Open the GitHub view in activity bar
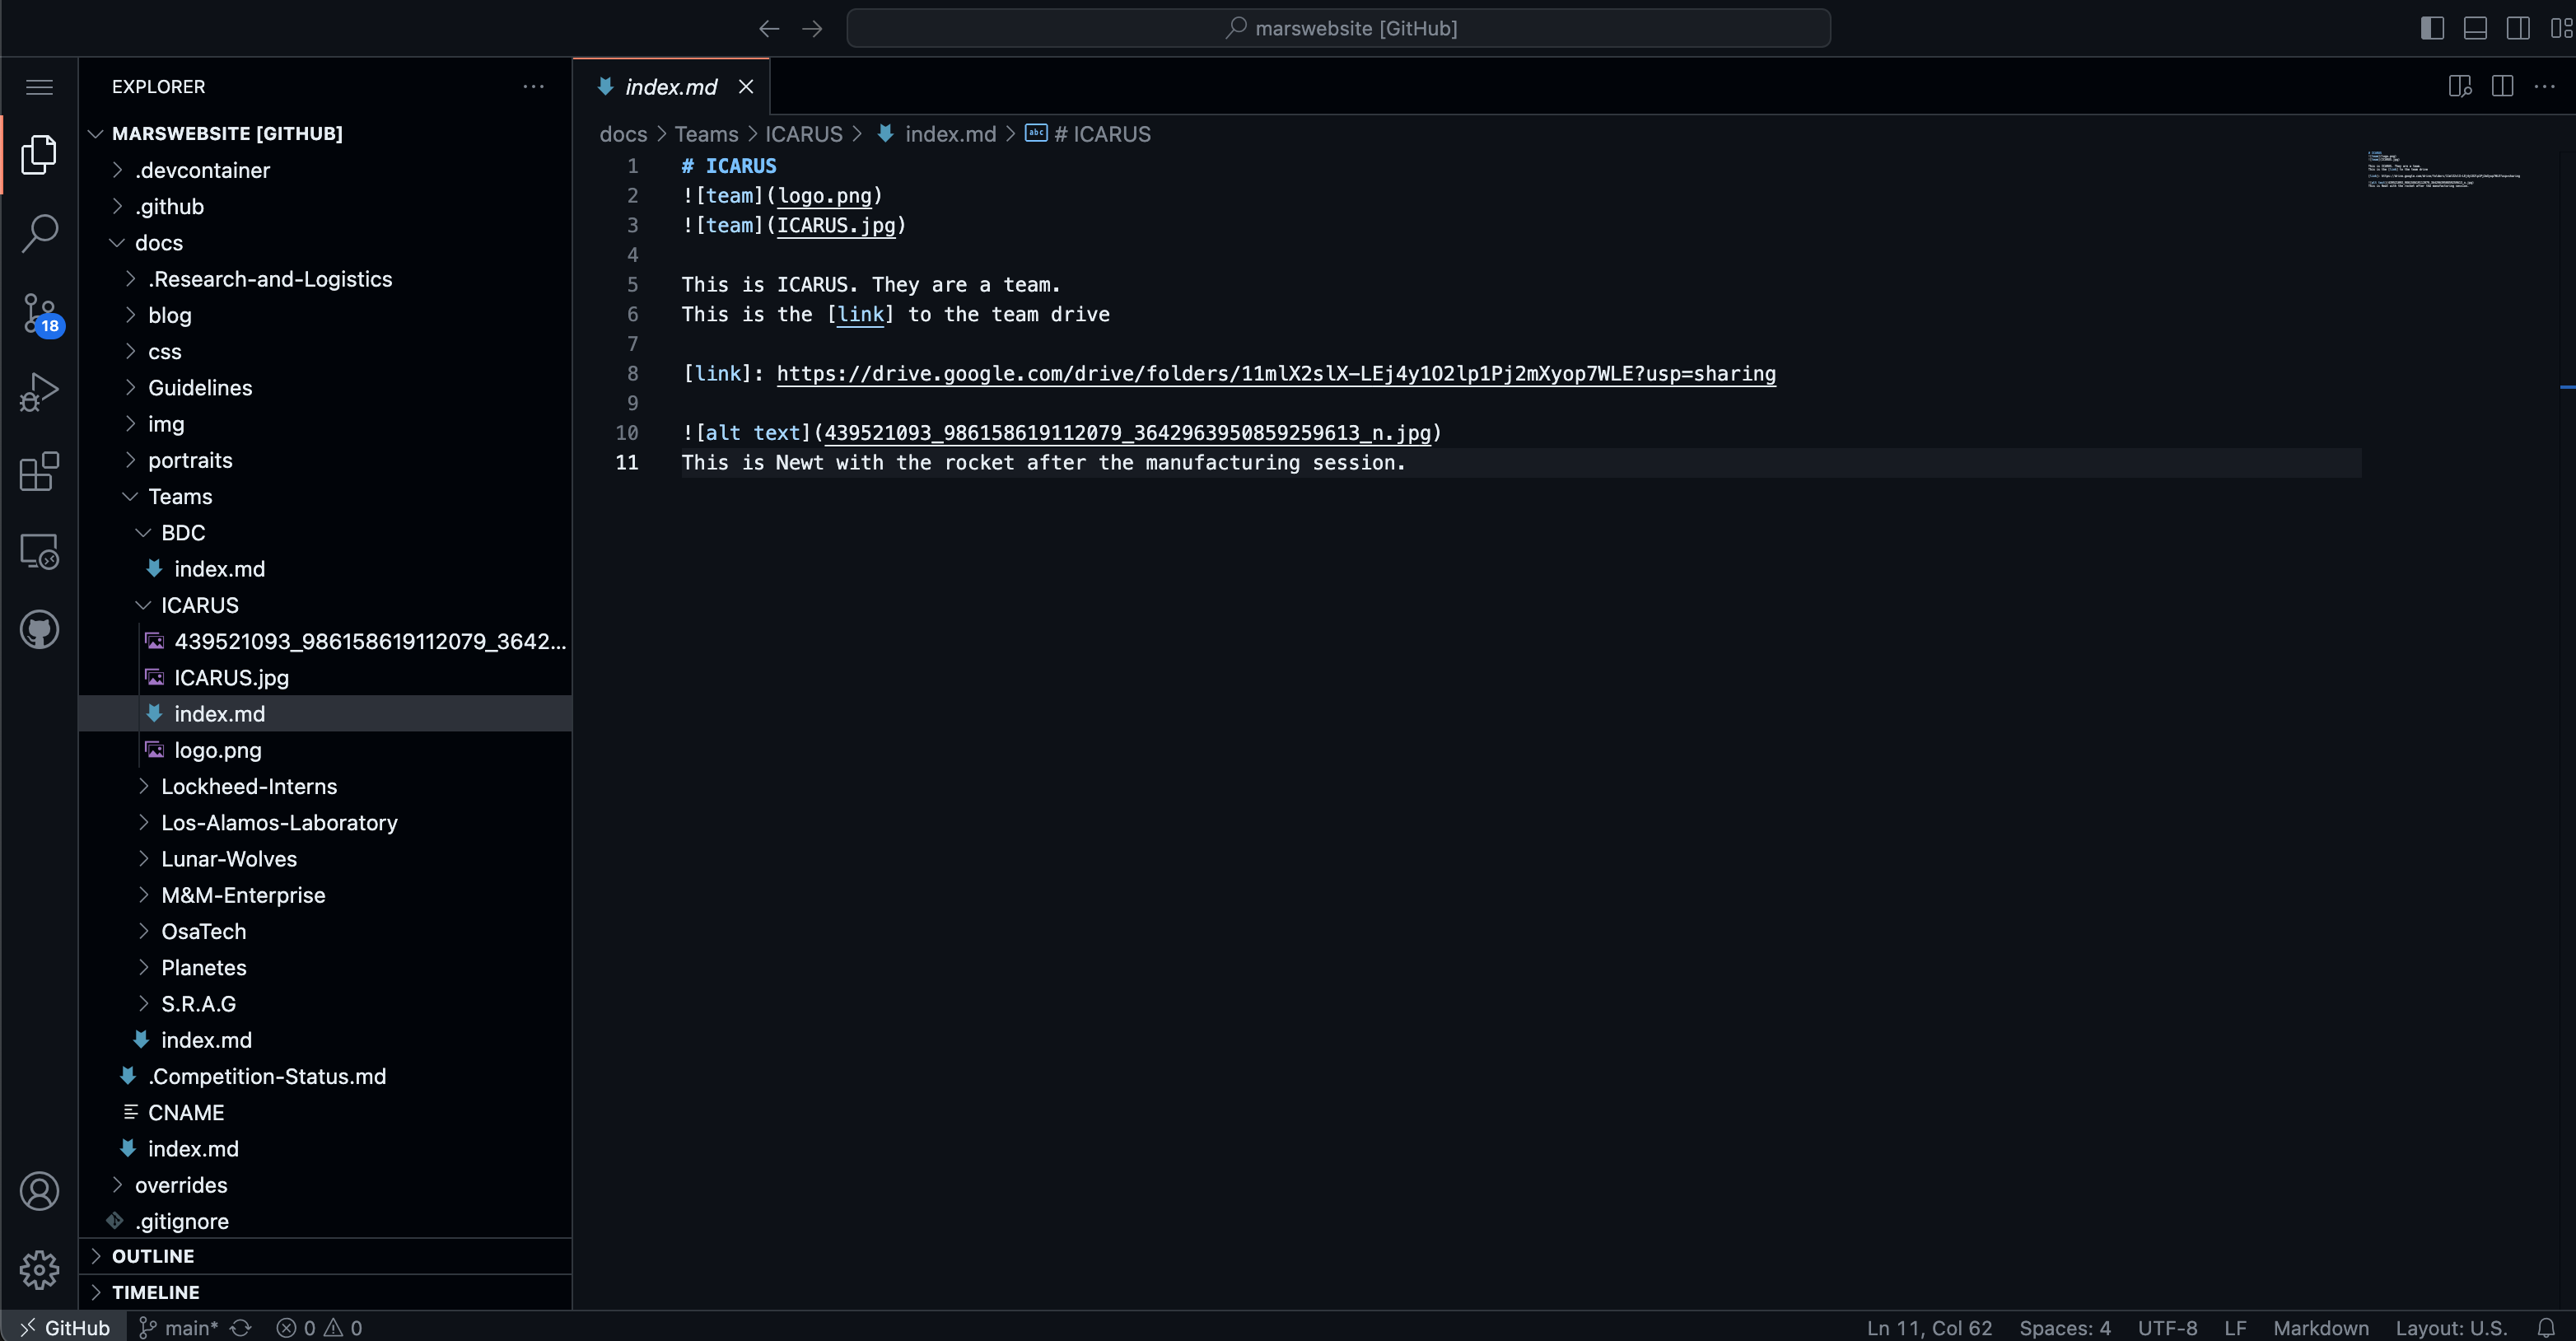This screenshot has height=1341, width=2576. (39, 630)
